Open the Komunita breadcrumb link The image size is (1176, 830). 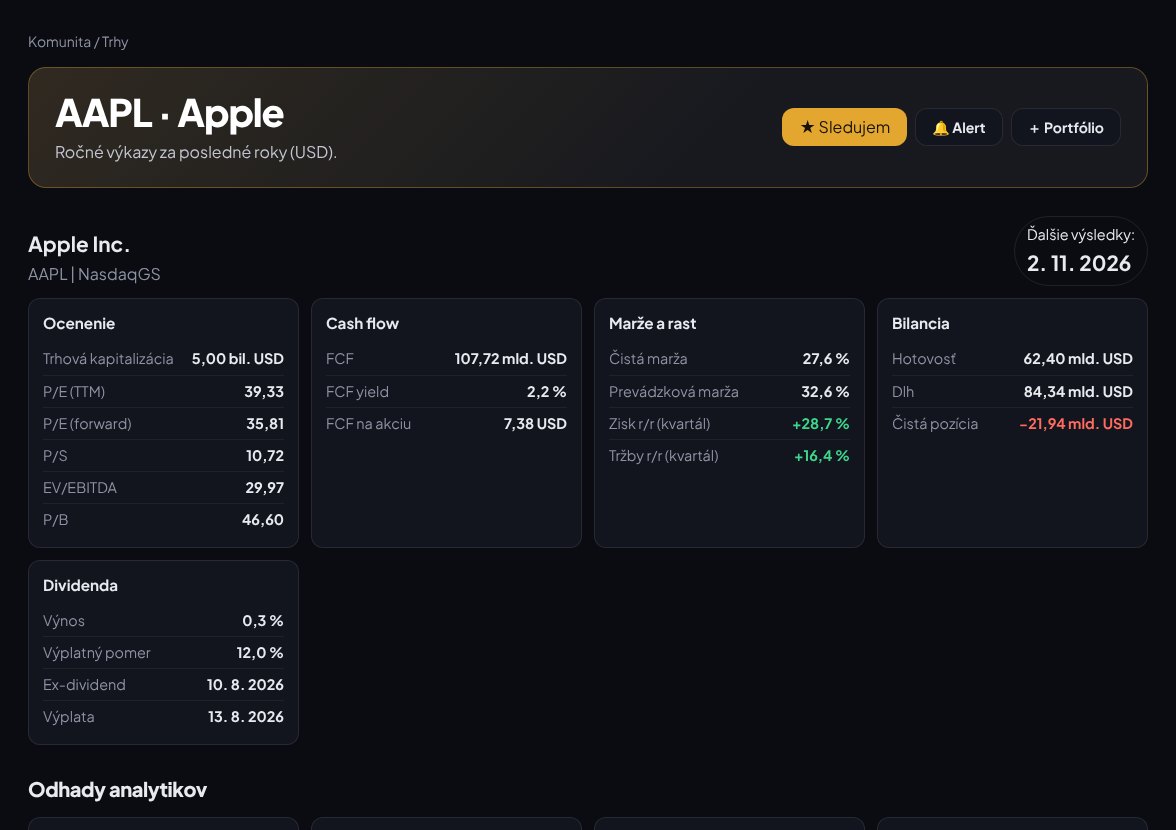click(59, 42)
